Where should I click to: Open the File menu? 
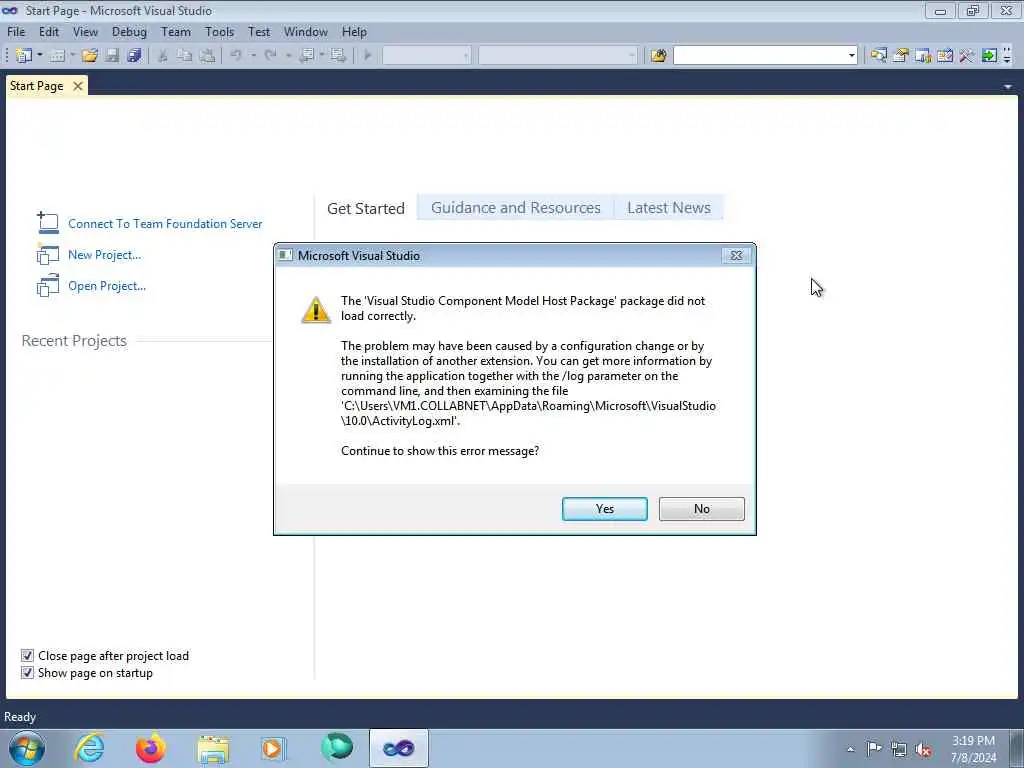click(16, 31)
